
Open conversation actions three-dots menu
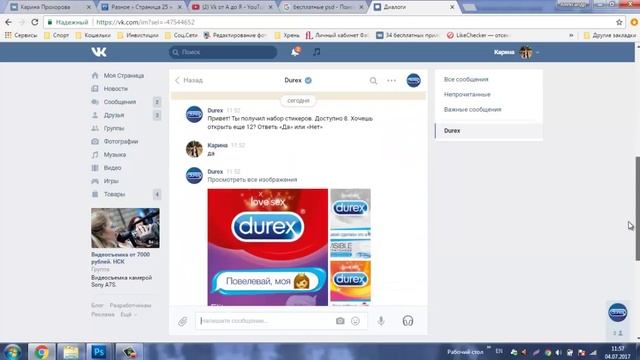[391, 80]
